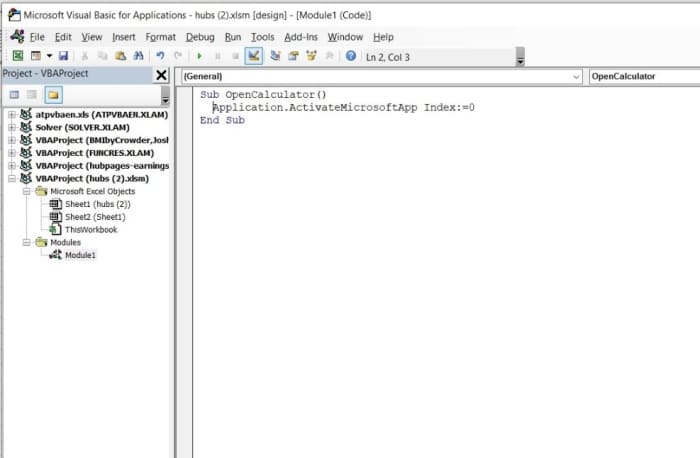Screen dimensions: 700x458
Task: Click the Redo arrow icon
Action: click(178, 56)
